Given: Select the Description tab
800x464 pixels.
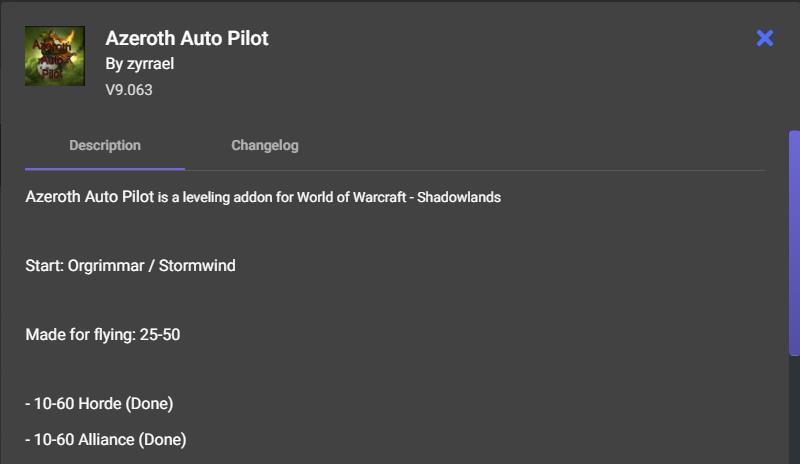Looking at the screenshot, I should (105, 145).
